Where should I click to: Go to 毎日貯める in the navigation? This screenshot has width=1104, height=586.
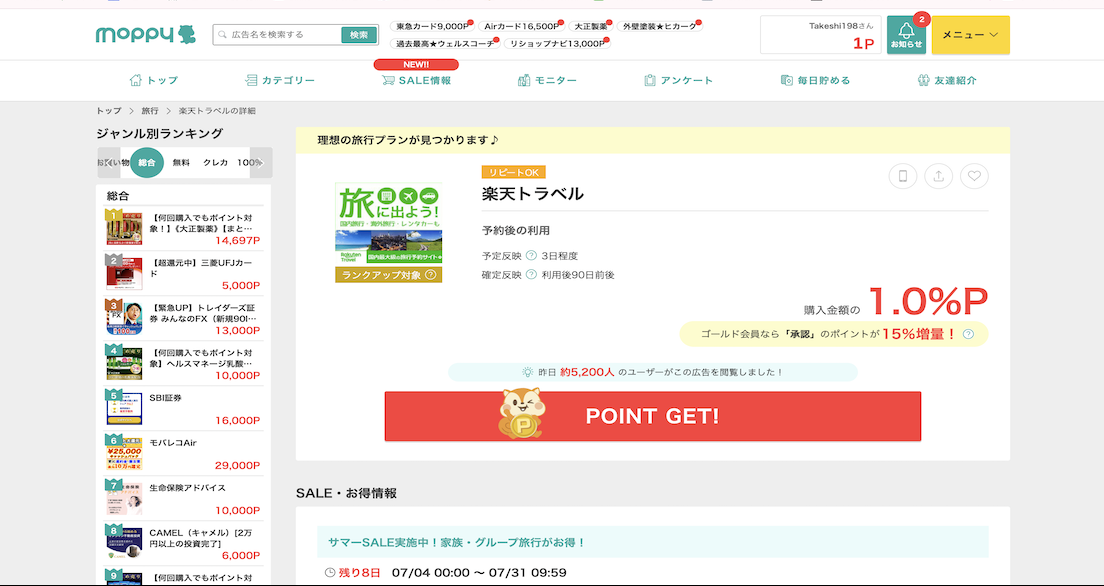pos(815,80)
